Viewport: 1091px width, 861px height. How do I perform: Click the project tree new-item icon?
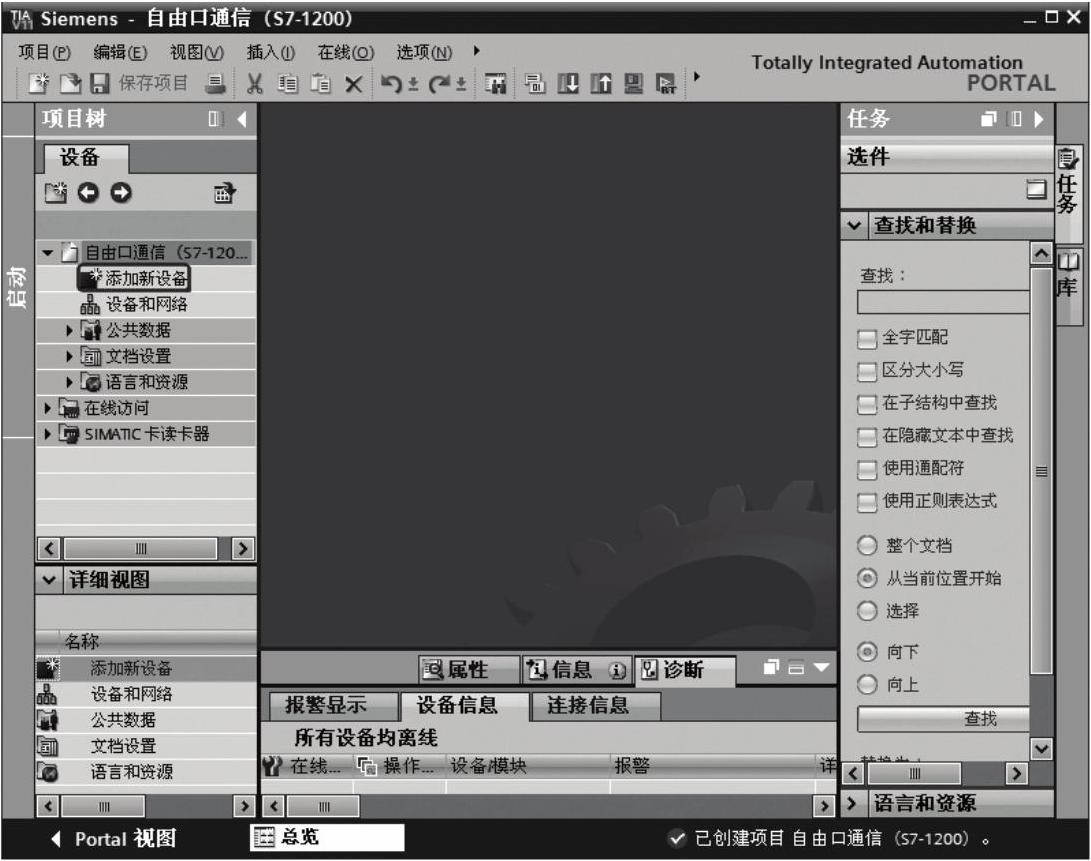tap(56, 192)
